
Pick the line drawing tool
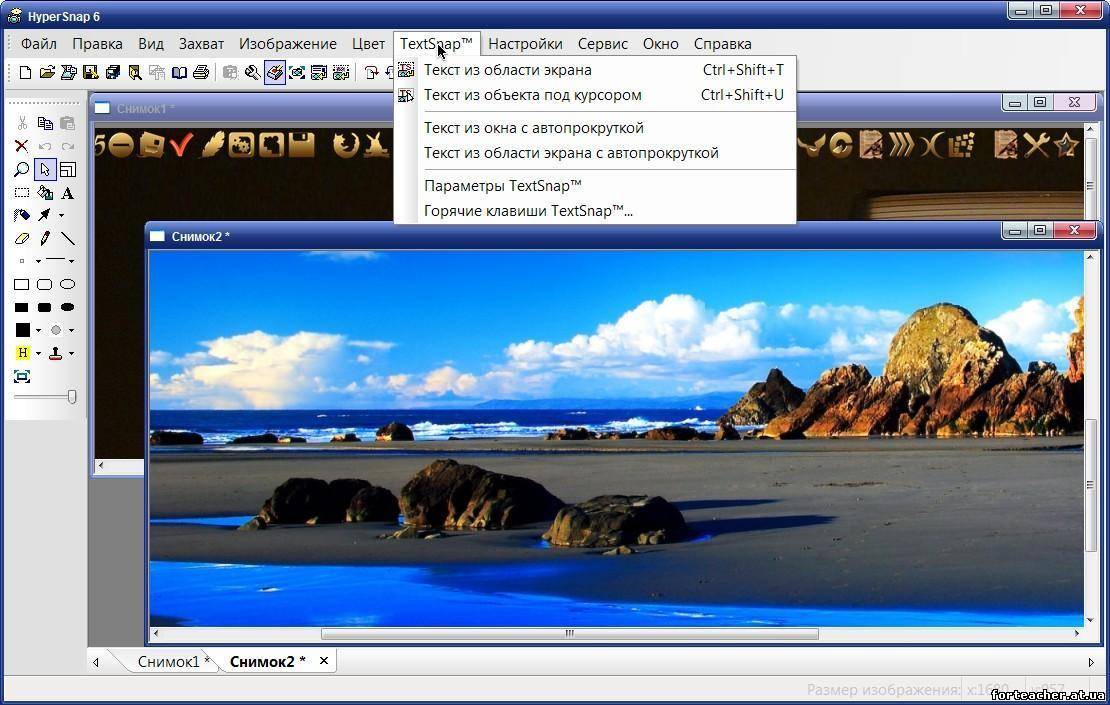click(69, 239)
